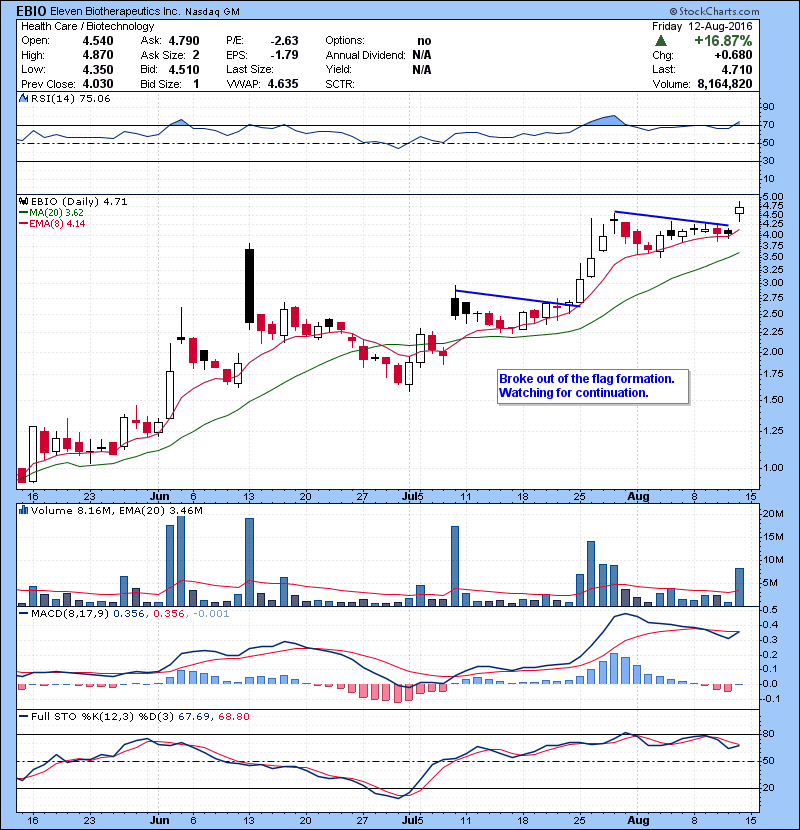Click the Ask price 4.790
Screen dimensions: 800x830
[184, 41]
